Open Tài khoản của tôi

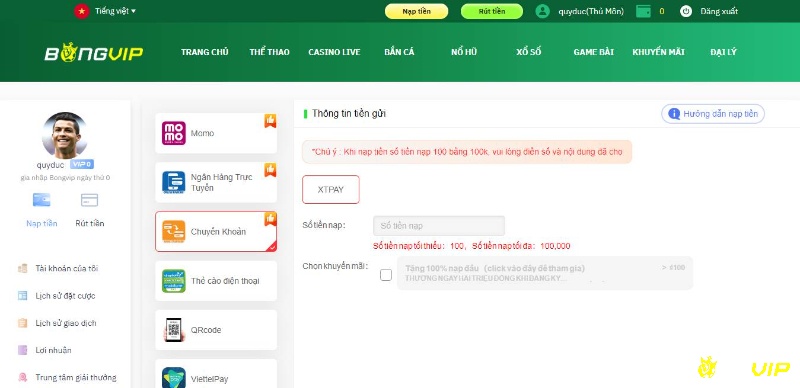(66, 268)
